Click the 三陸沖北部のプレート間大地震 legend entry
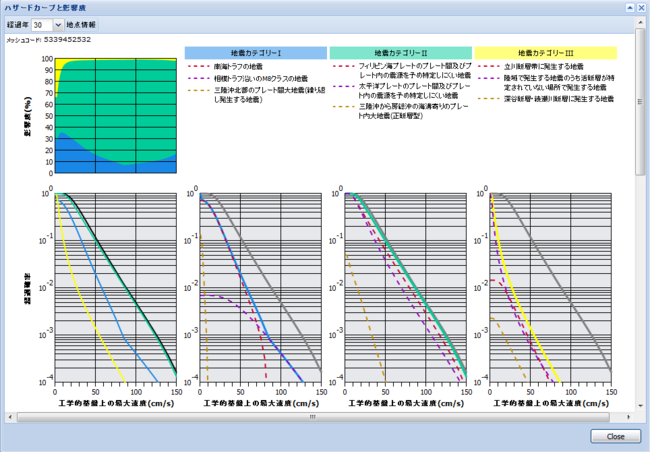The height and width of the screenshot is (452, 650). click(x=256, y=95)
